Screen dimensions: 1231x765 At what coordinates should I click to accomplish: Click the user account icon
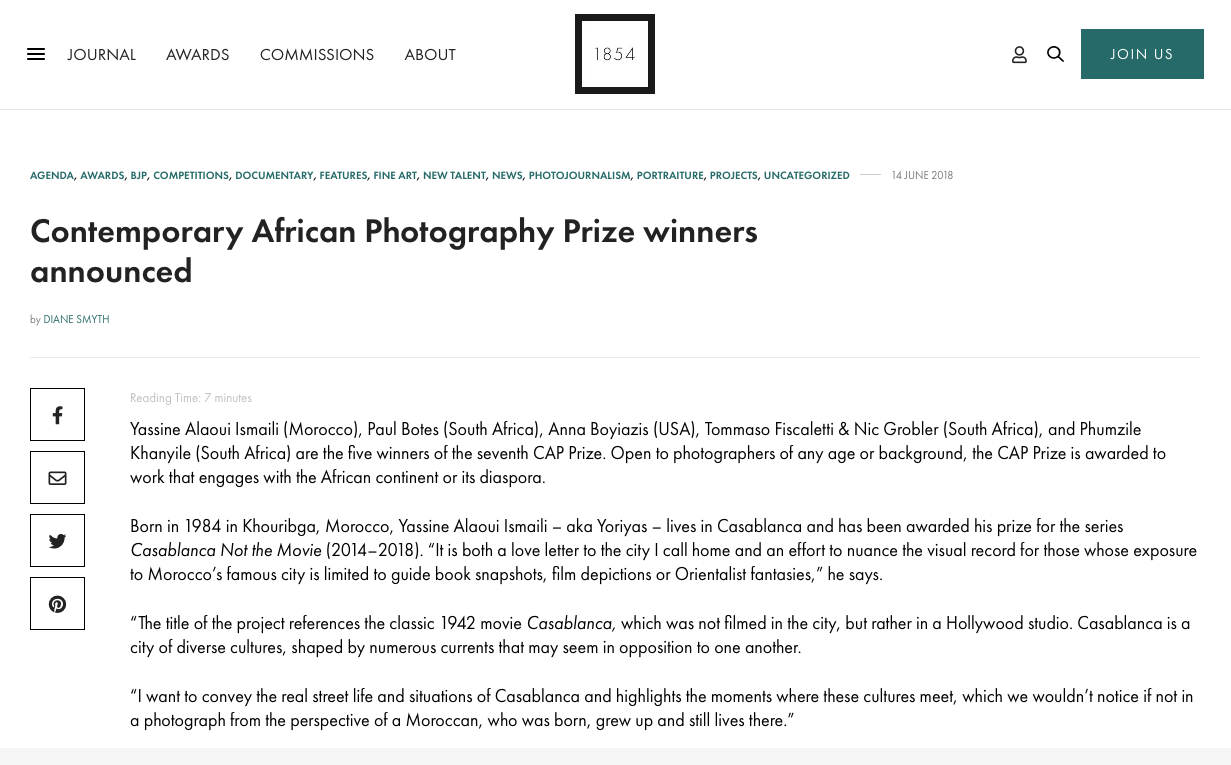(1019, 55)
